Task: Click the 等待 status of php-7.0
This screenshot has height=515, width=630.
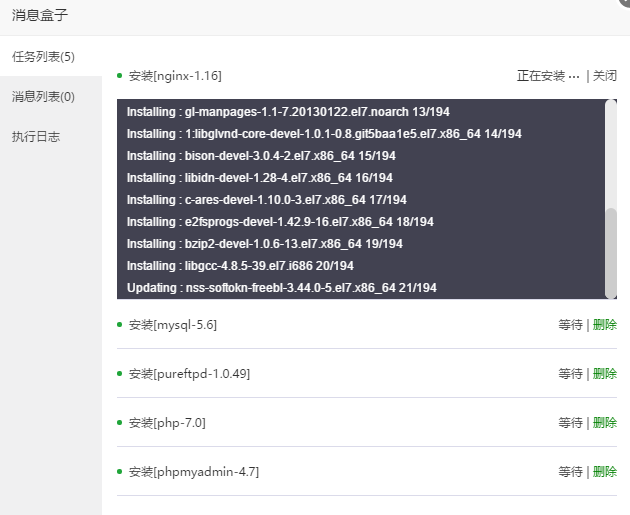Action: pyautogui.click(x=570, y=423)
